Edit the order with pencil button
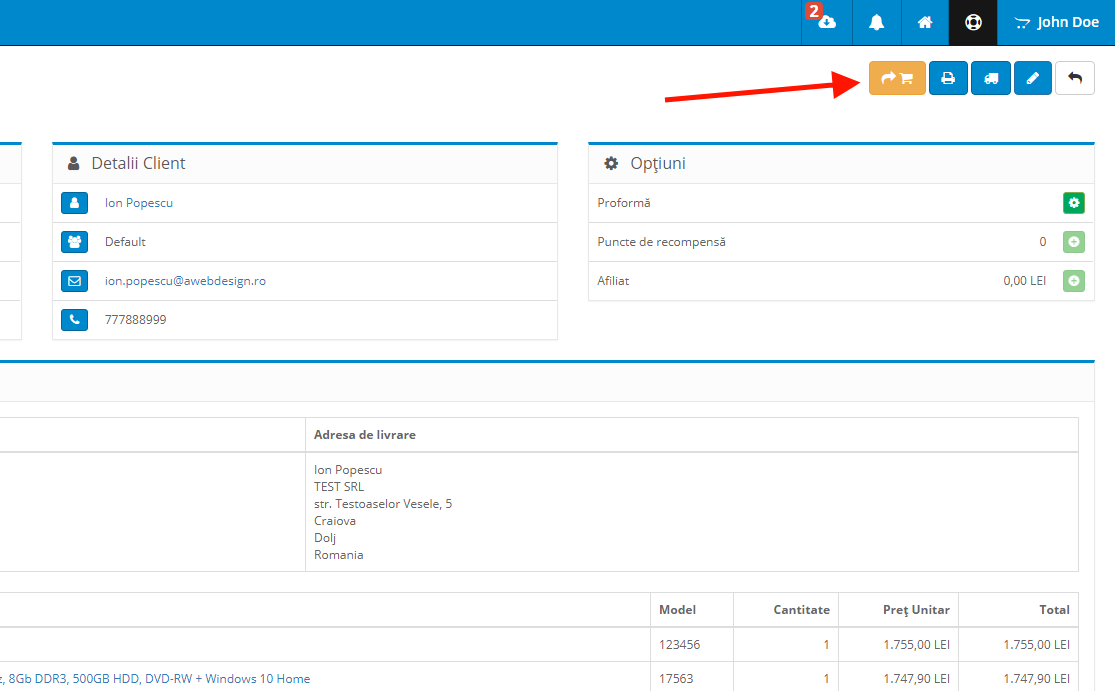 click(x=1032, y=78)
